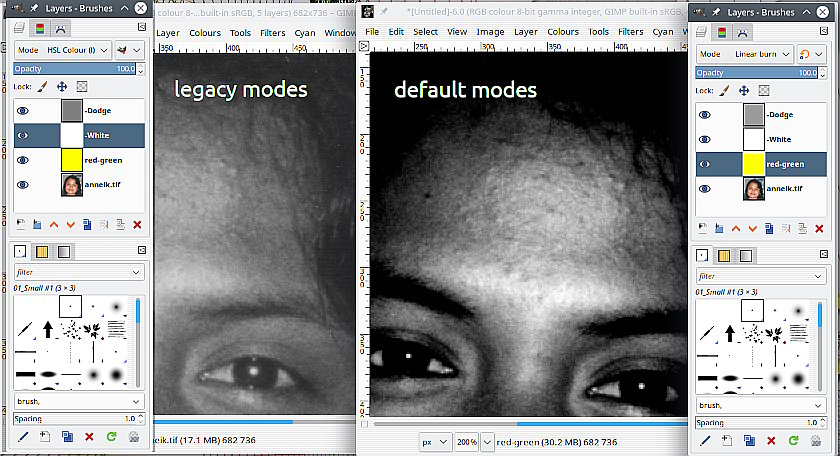Delete the layer with left dock's red X
Viewport: 840px width, 456px height.
[x=137, y=225]
